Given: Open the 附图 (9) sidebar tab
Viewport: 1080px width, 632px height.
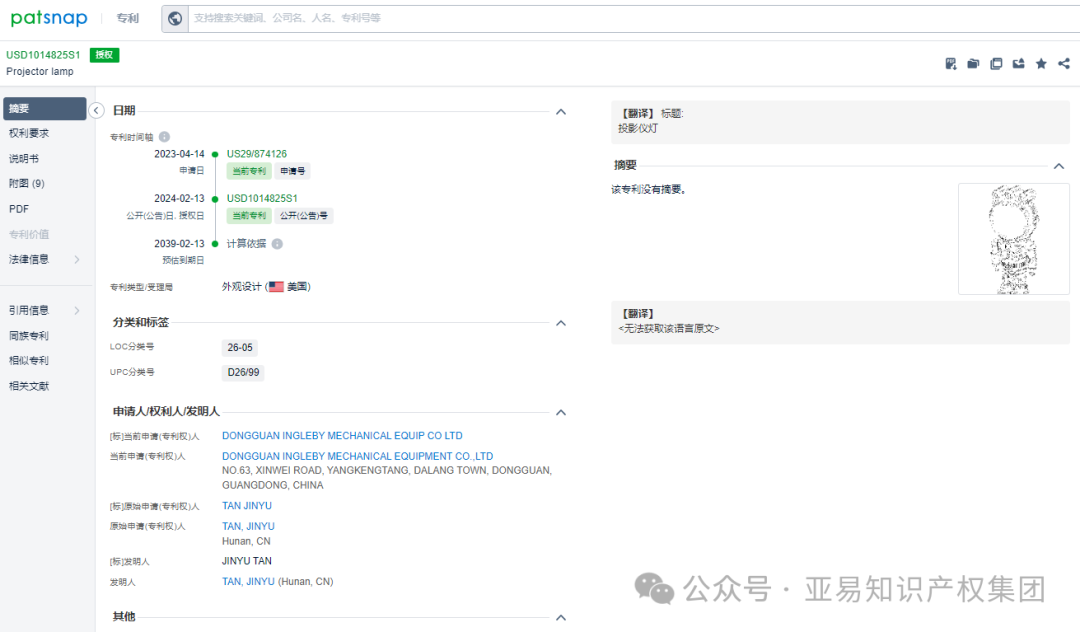Looking at the screenshot, I should click(26, 183).
